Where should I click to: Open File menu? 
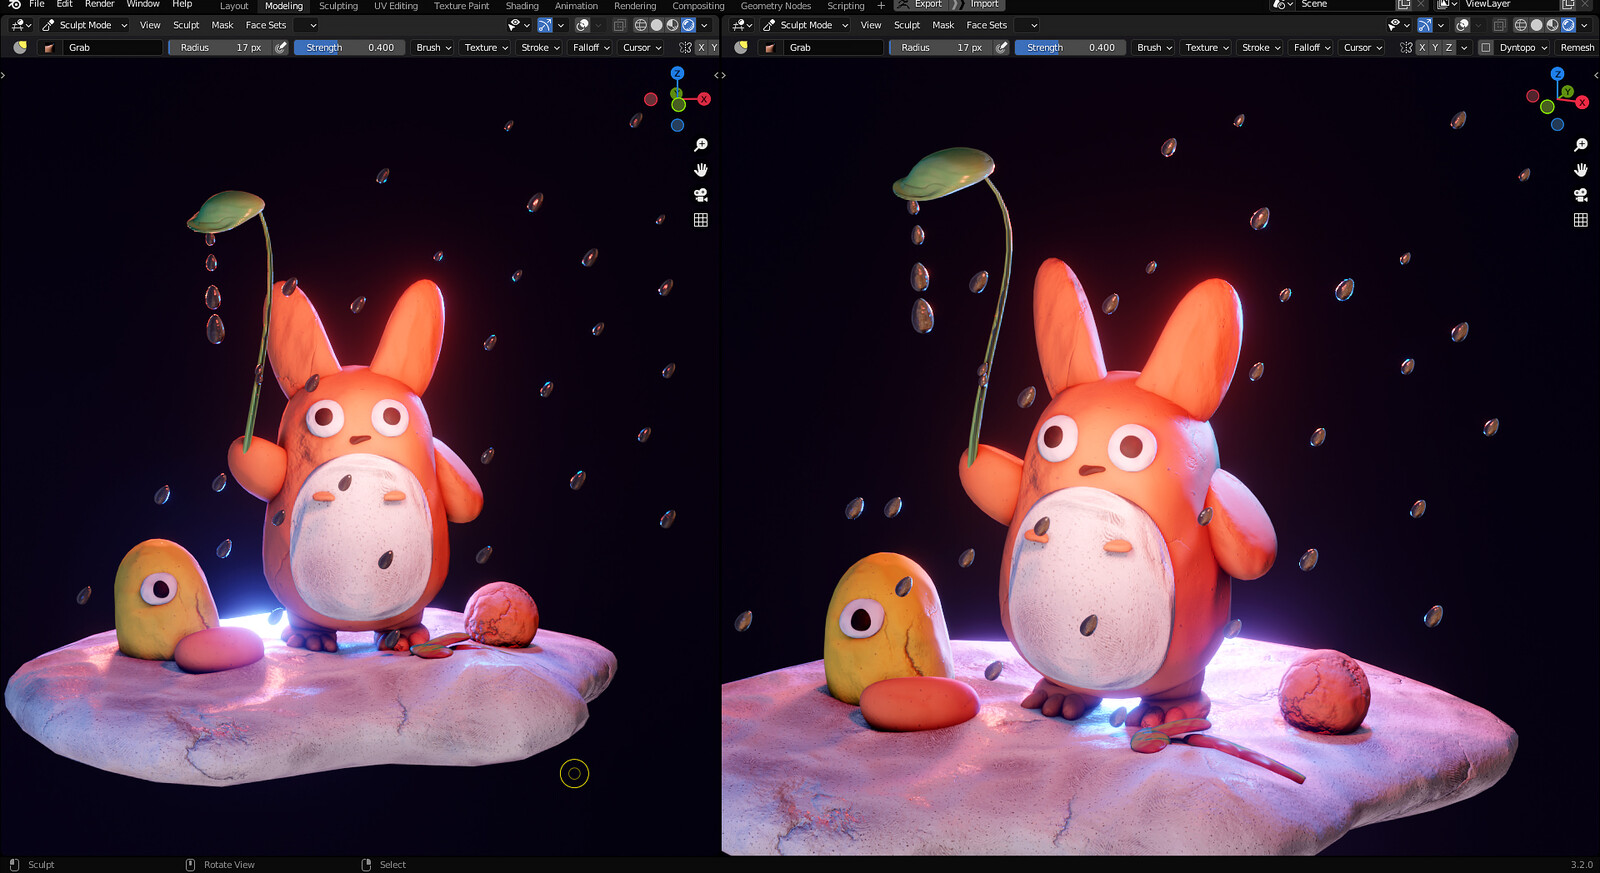pyautogui.click(x=37, y=4)
